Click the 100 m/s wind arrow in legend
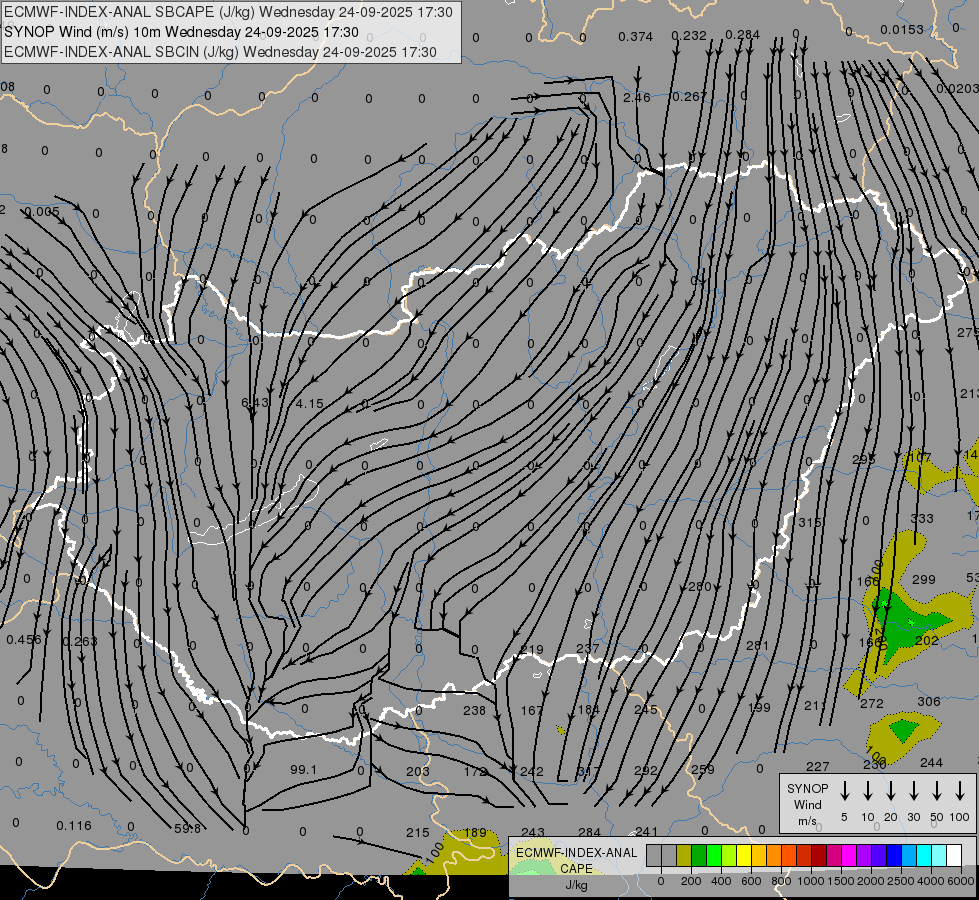 click(960, 790)
